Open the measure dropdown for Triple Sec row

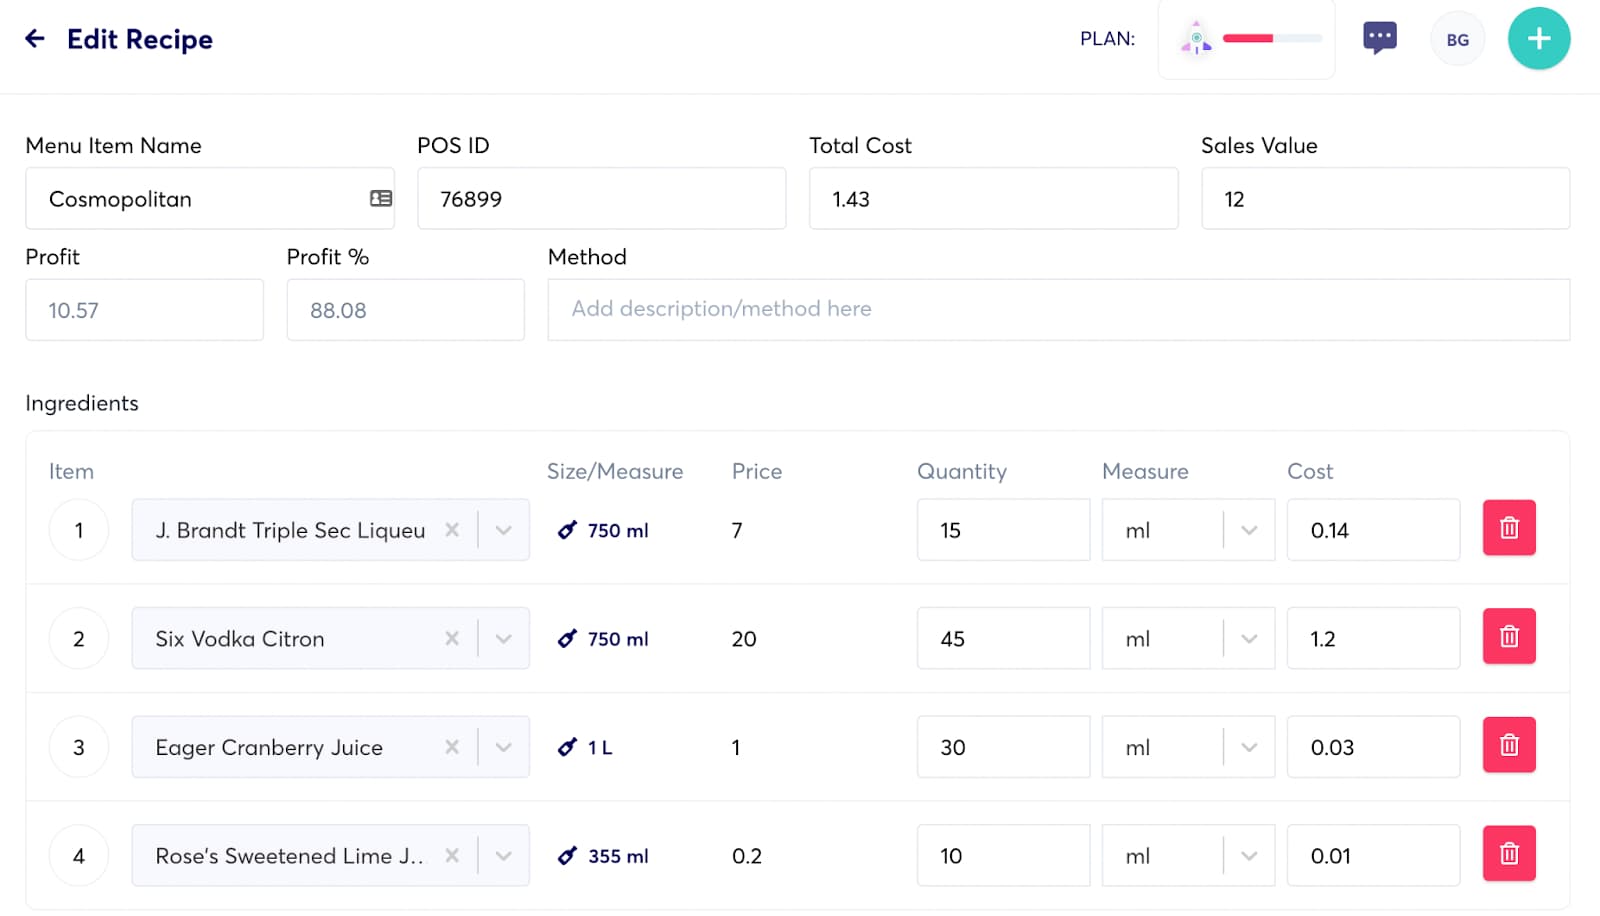(1249, 530)
